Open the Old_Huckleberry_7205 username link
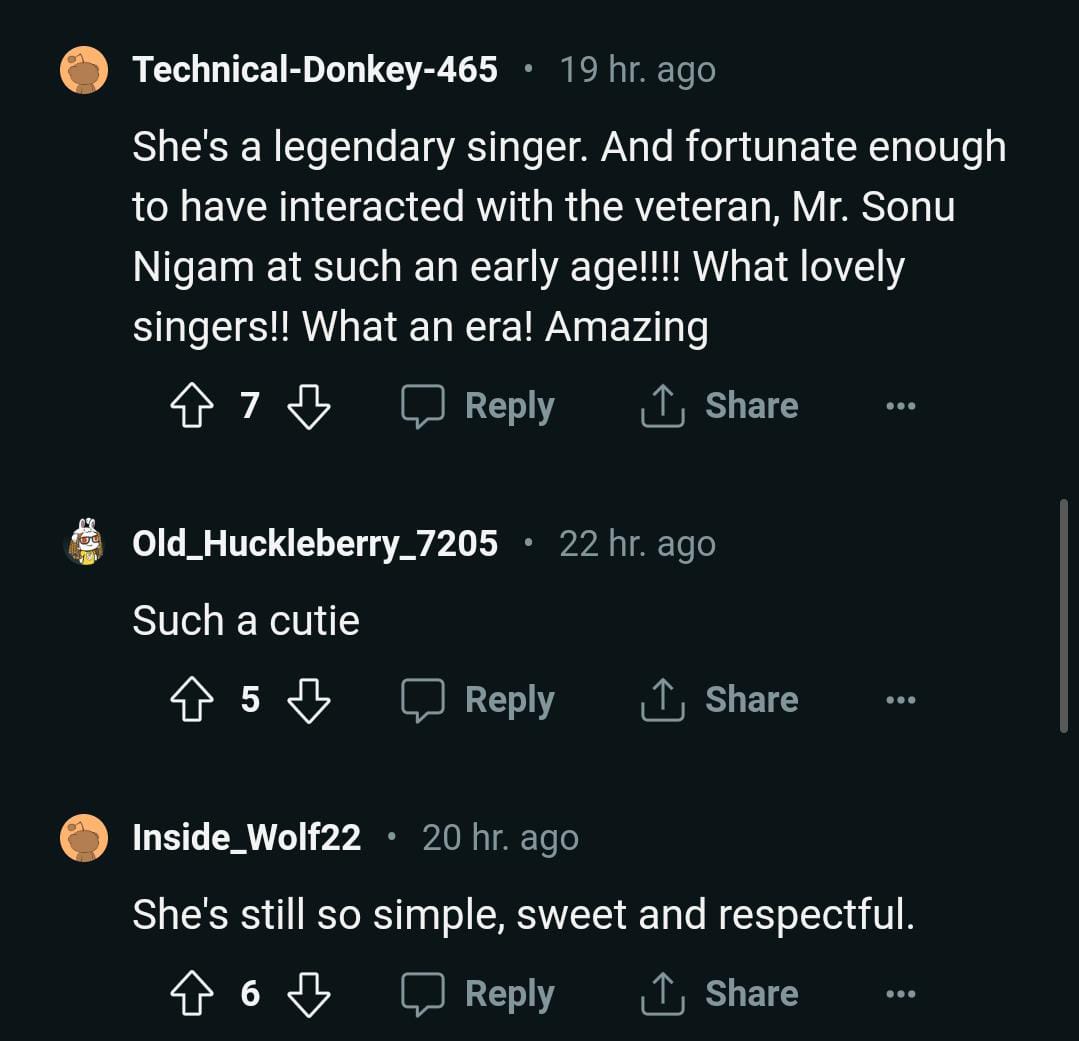 pos(315,543)
